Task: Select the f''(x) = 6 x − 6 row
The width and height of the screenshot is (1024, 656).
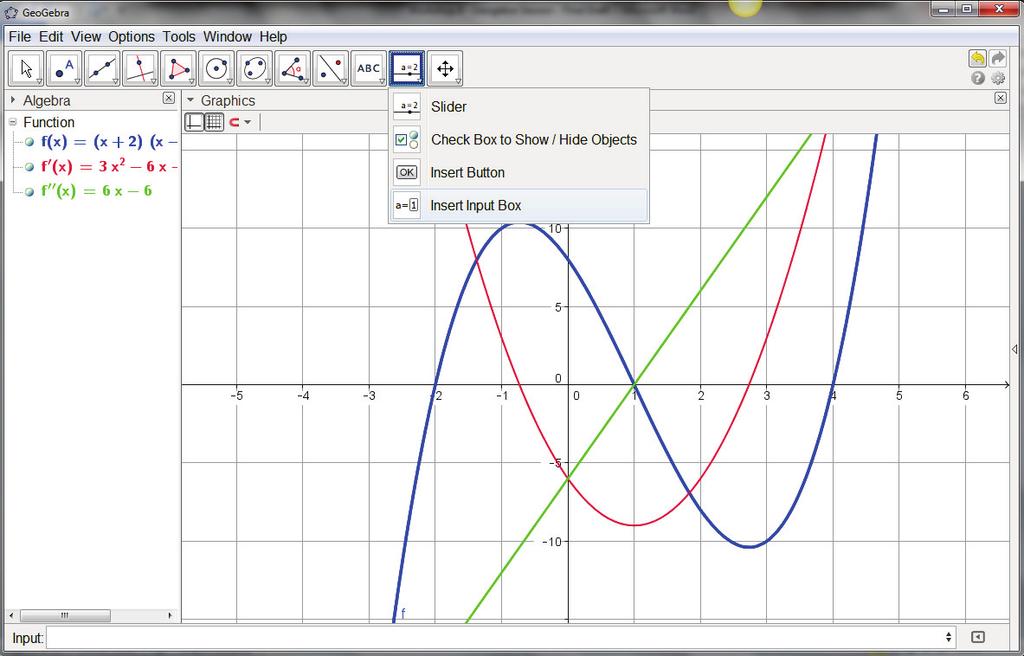Action: (96, 191)
